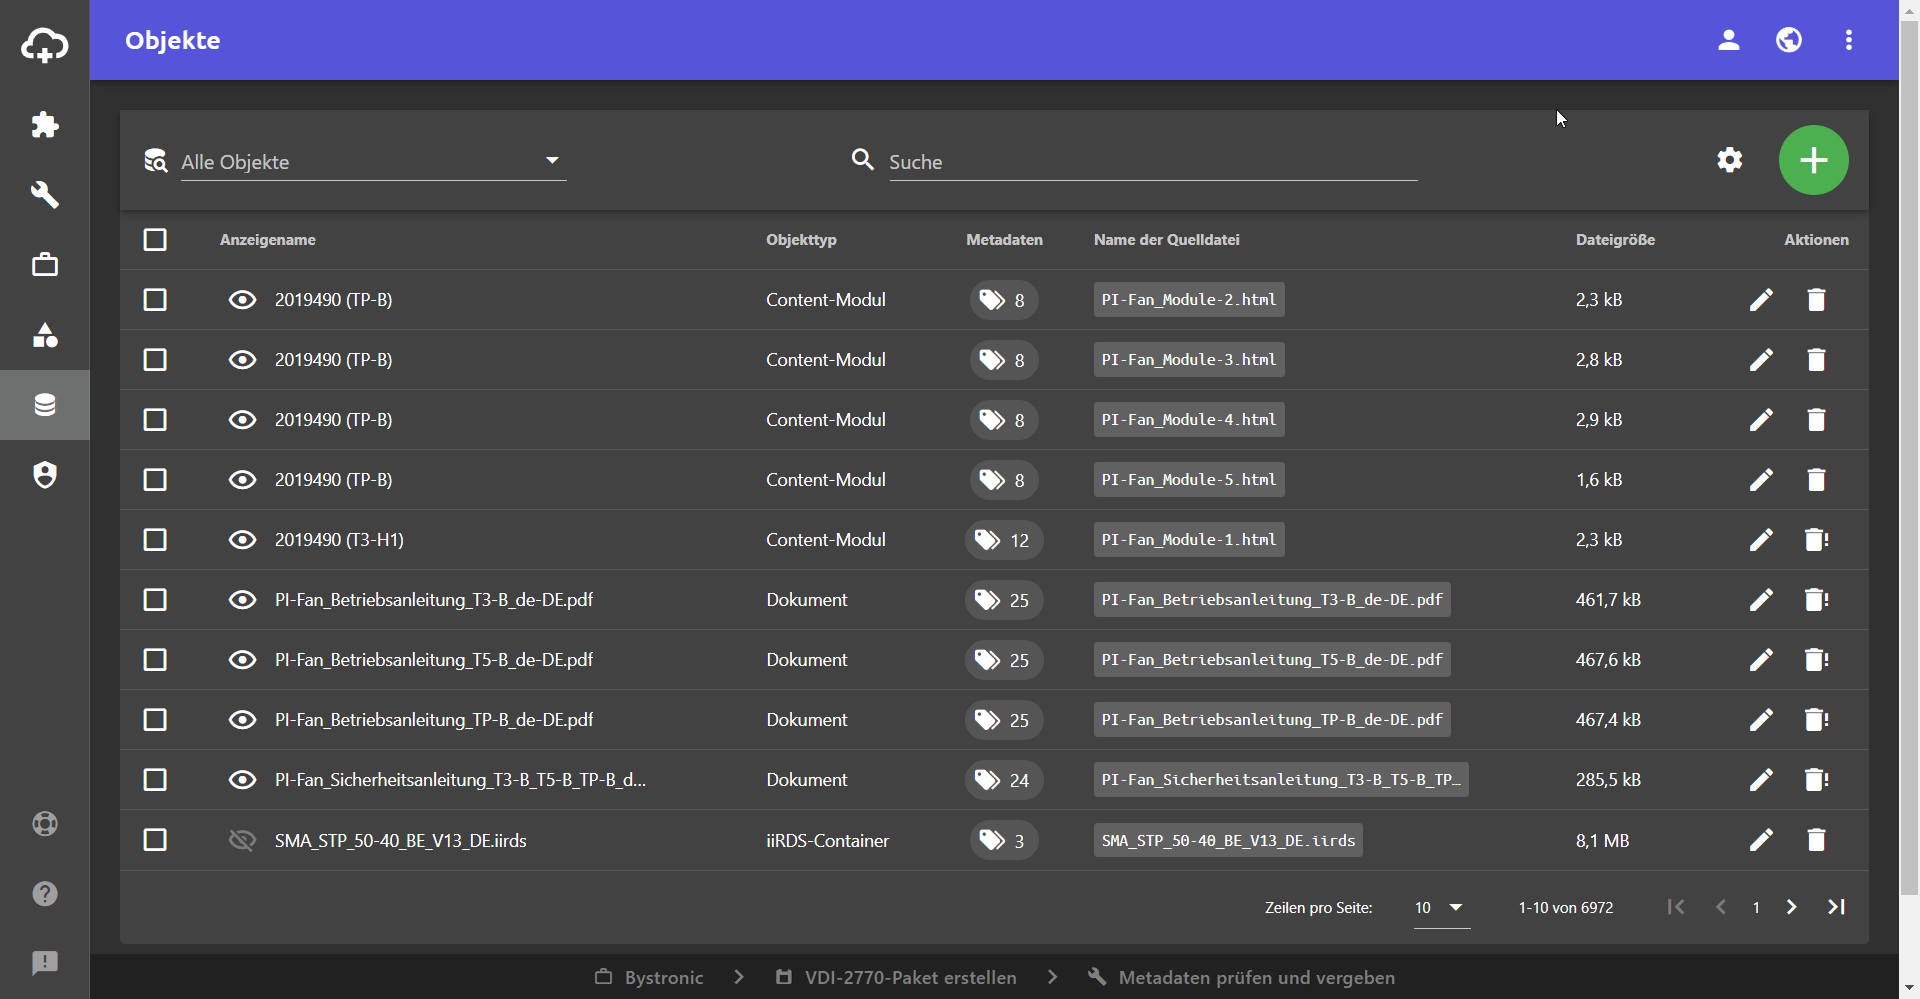The height and width of the screenshot is (999, 1920).
Task: Open the wrench tools sidebar icon
Action: pos(45,194)
